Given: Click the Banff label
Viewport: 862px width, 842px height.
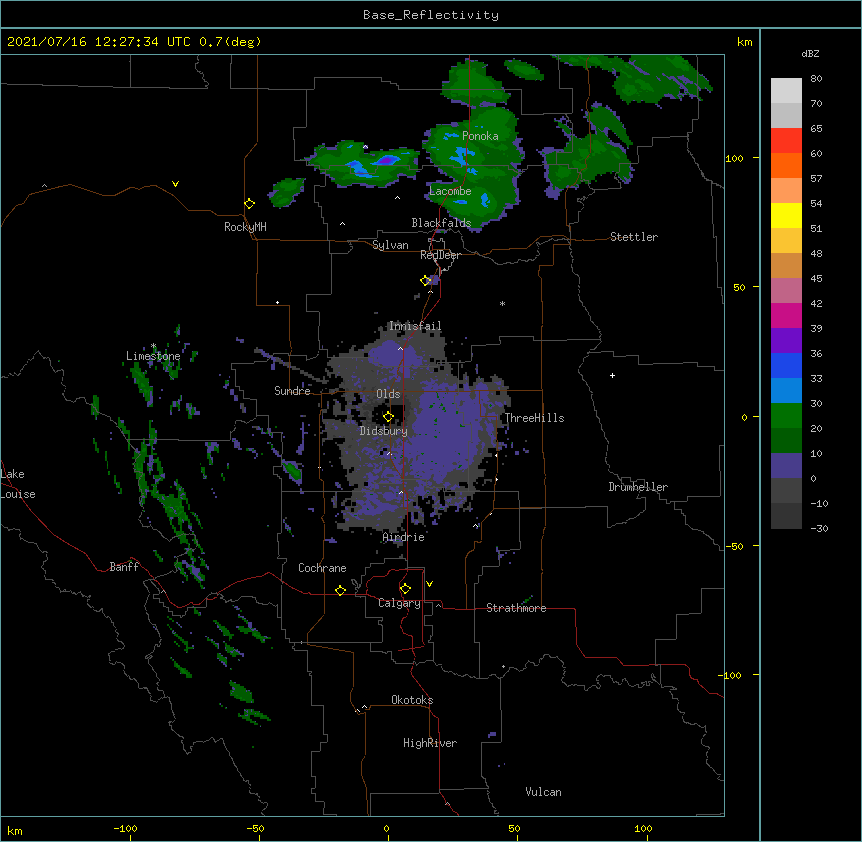Looking at the screenshot, I should point(124,567).
